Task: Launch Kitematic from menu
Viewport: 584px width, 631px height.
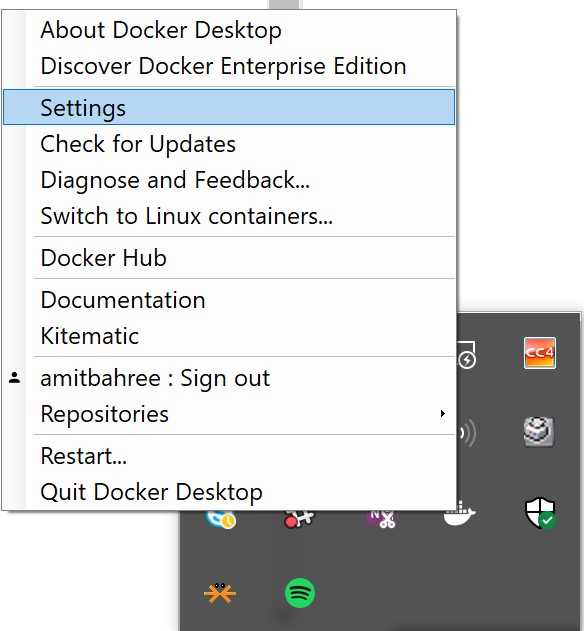Action: pyautogui.click(x=229, y=336)
